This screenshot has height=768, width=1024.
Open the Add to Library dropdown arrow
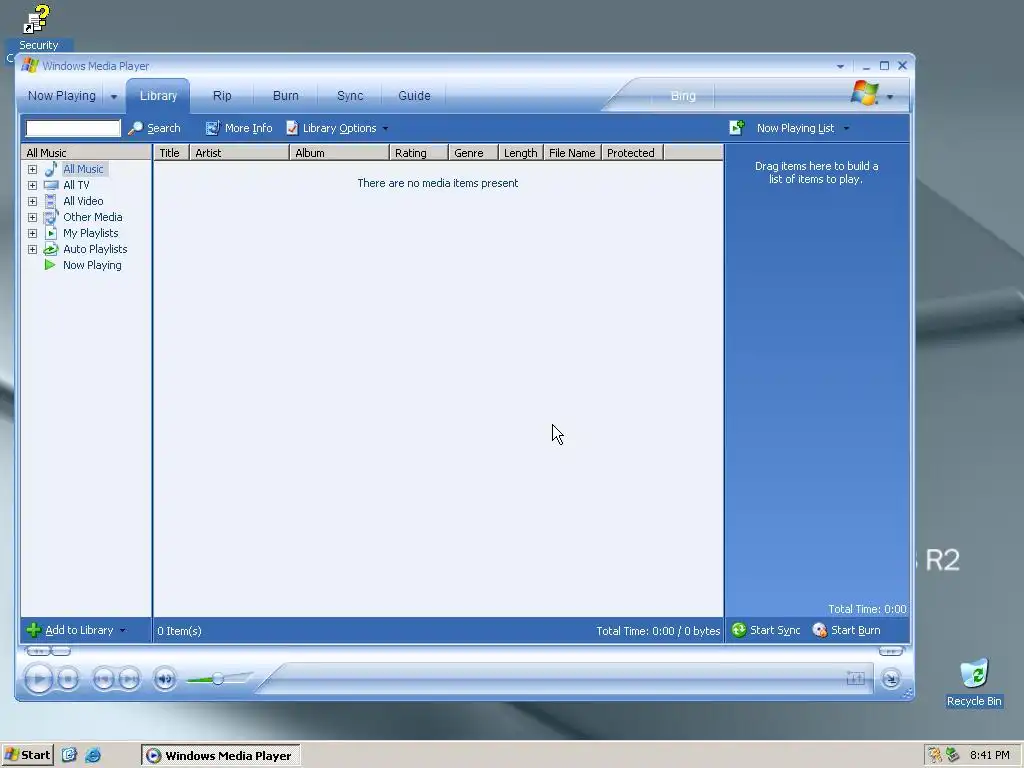[x=122, y=631]
